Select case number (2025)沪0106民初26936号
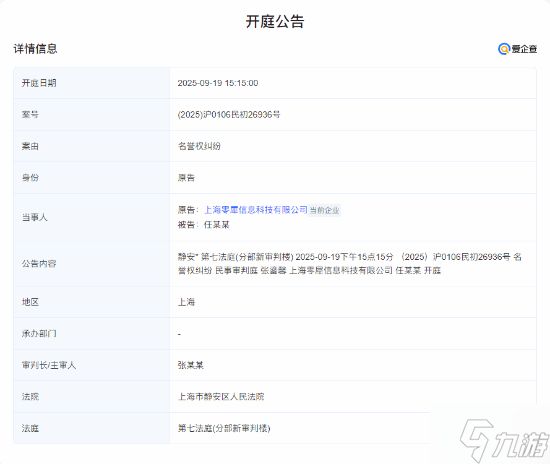 [229, 115]
